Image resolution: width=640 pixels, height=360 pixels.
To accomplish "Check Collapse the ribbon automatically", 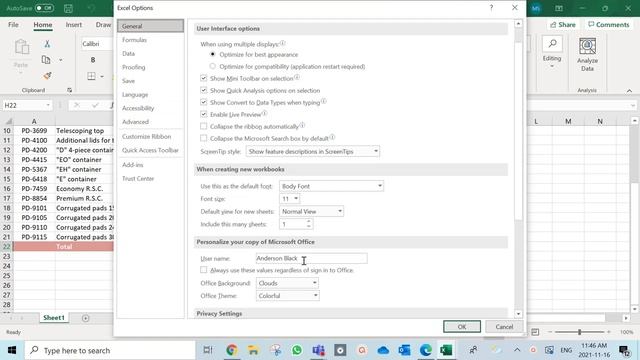I will 204,126.
